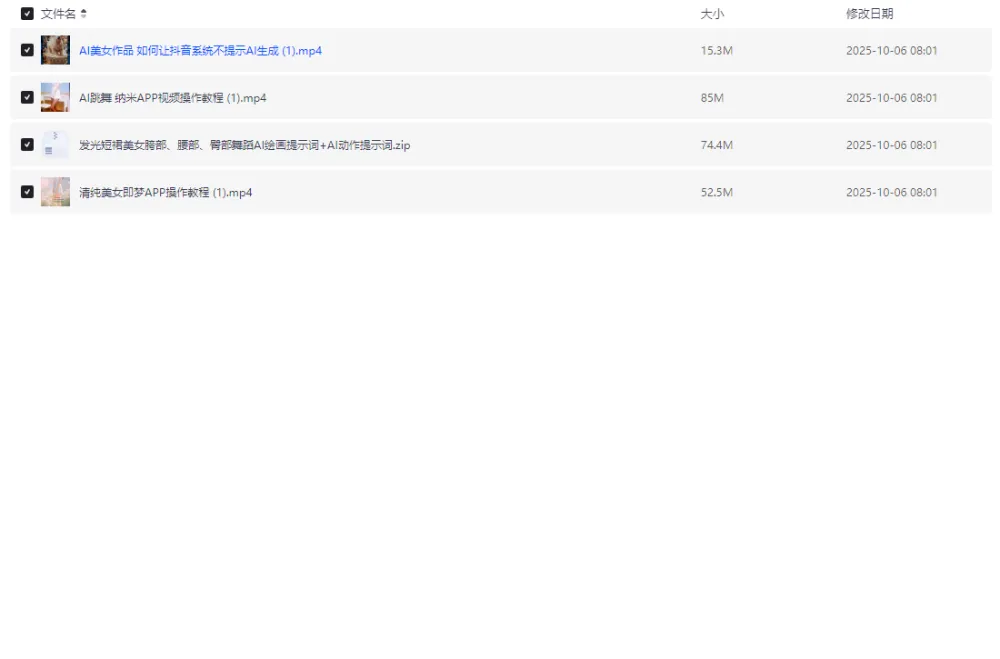Click the sort arrows icon beside 文件名
This screenshot has width=1000, height=659.
tap(84, 14)
